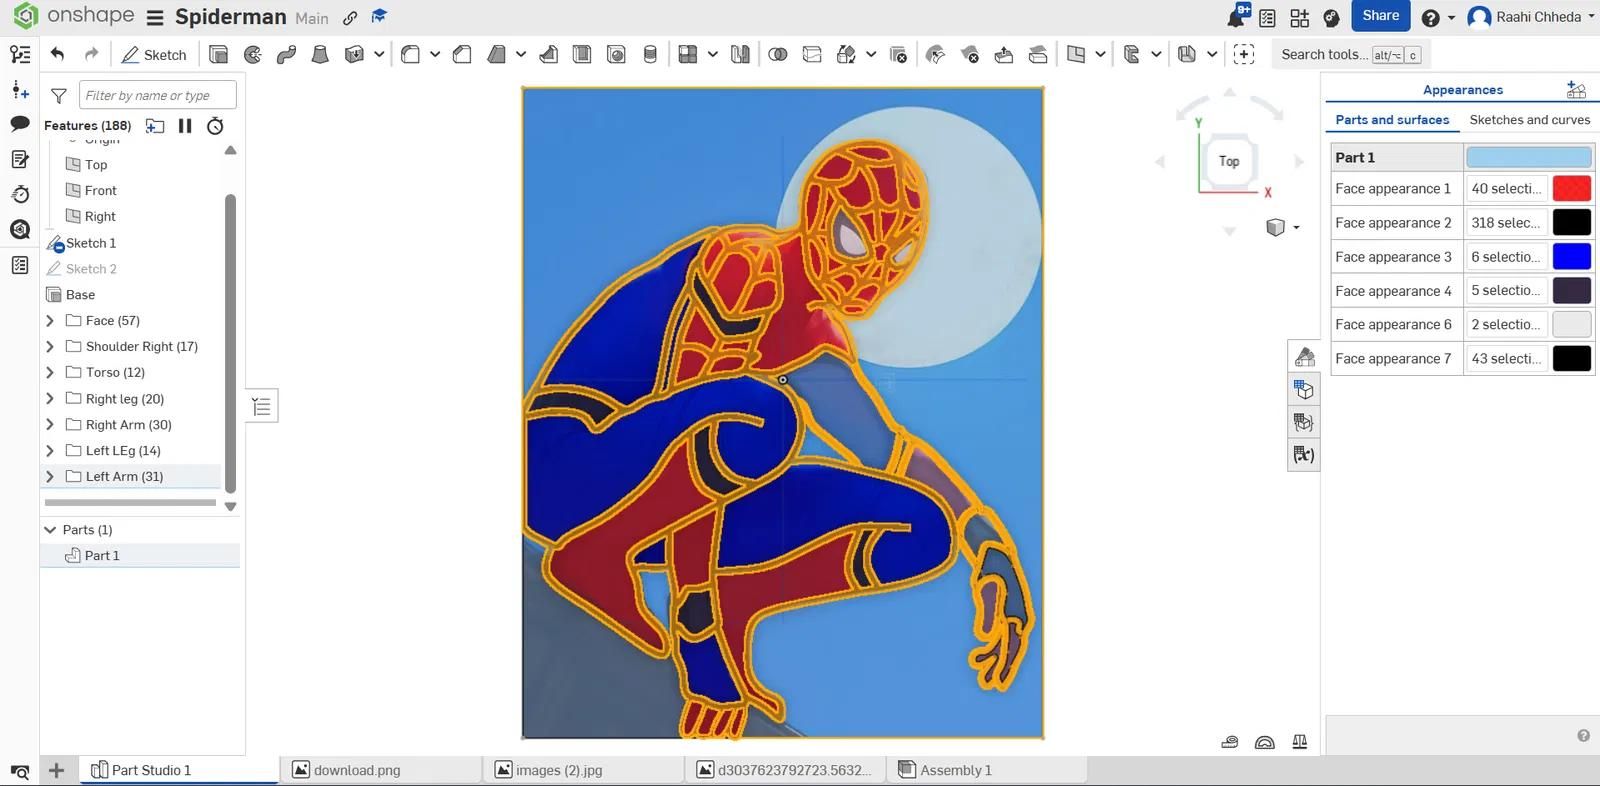Image resolution: width=1600 pixels, height=786 pixels.
Task: Expand the Left Arm (31) folder
Action: pyautogui.click(x=50, y=477)
